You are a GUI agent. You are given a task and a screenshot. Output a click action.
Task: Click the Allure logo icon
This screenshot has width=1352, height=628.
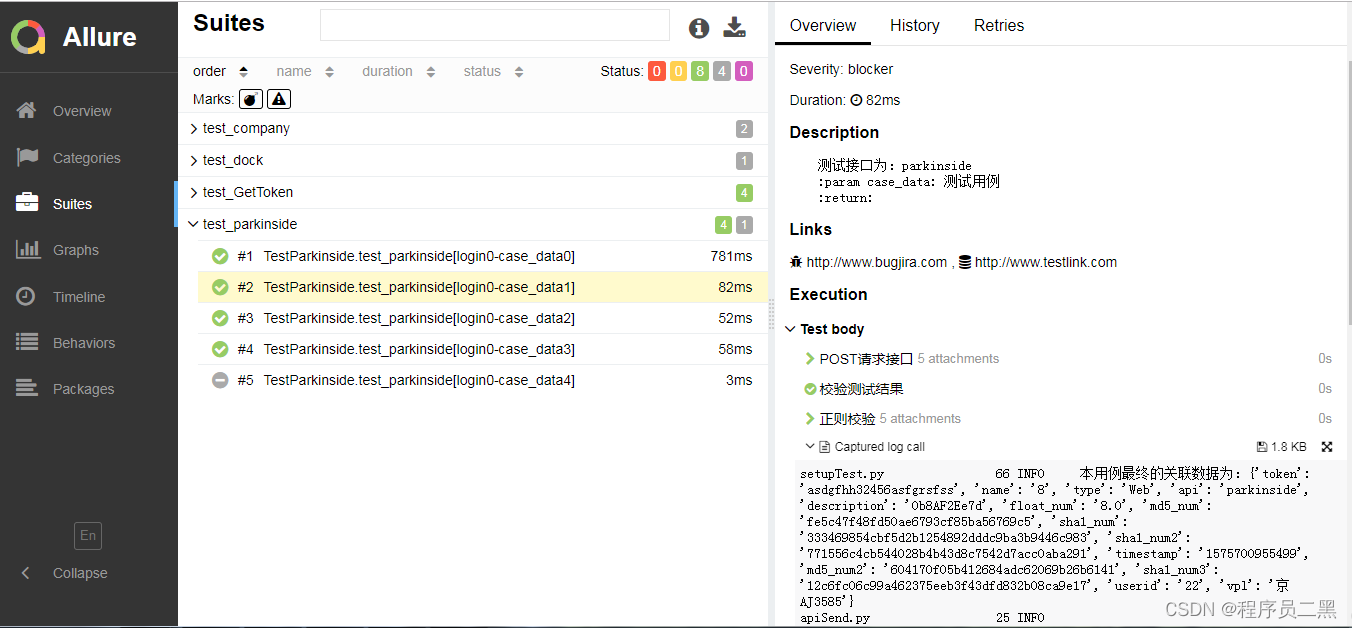point(29,37)
